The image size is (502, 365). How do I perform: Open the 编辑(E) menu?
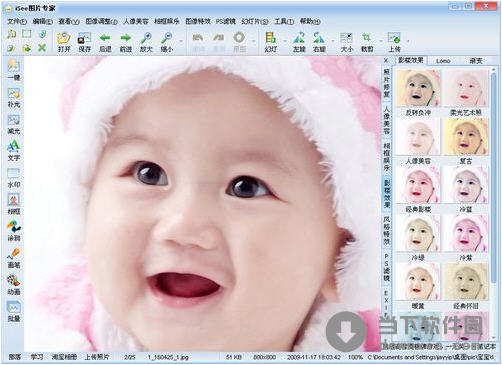coord(43,21)
